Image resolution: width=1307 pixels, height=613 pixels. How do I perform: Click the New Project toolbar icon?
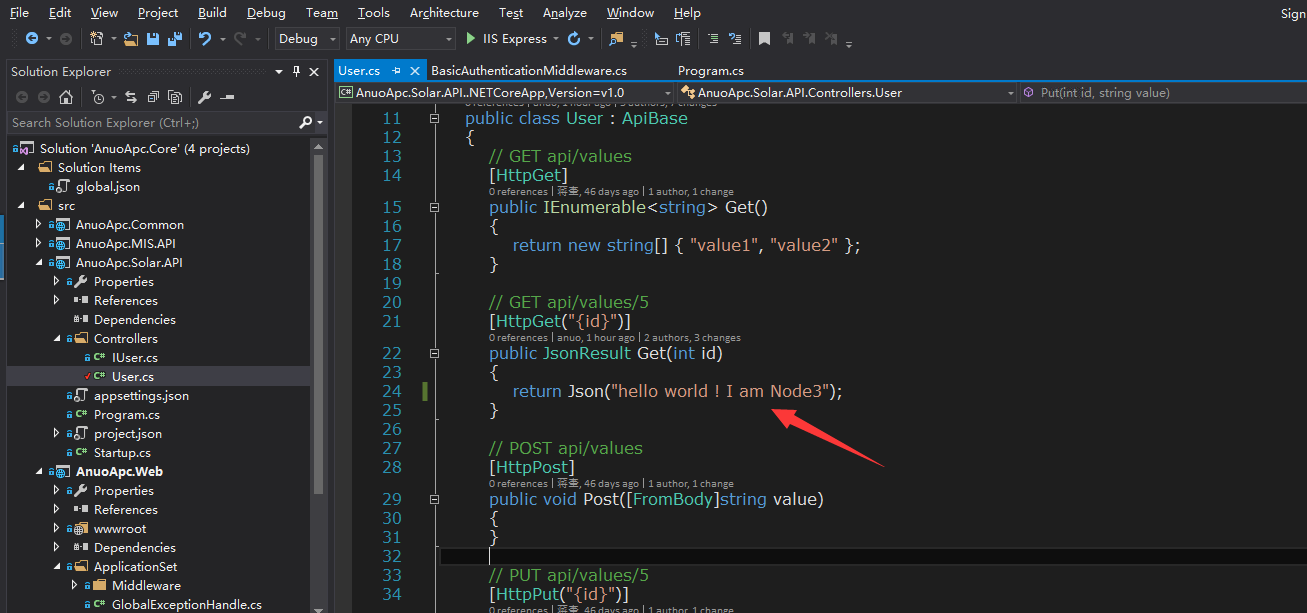[x=97, y=38]
